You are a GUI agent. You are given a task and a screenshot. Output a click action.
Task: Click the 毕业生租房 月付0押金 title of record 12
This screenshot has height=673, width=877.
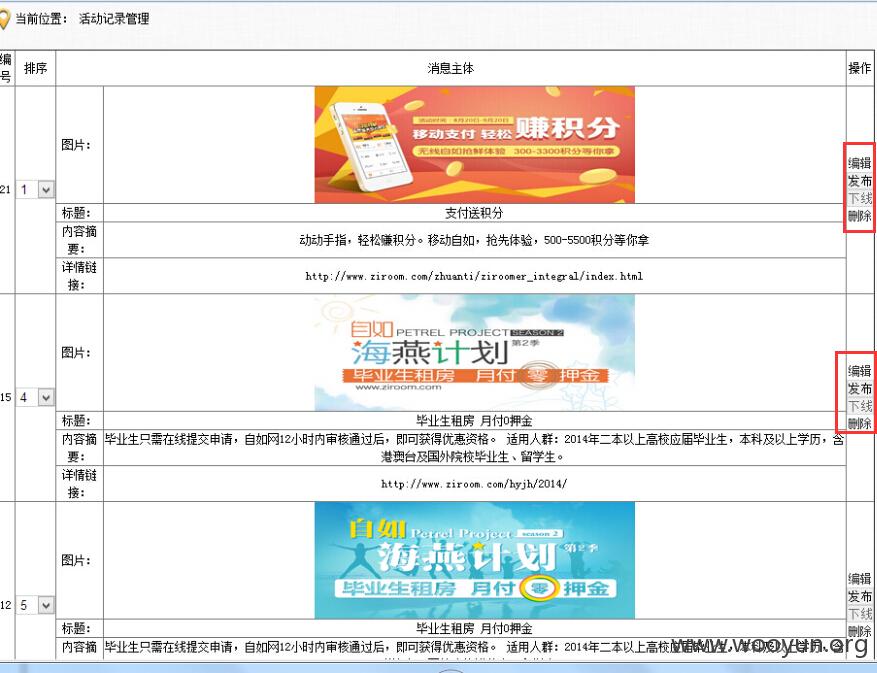(x=474, y=628)
